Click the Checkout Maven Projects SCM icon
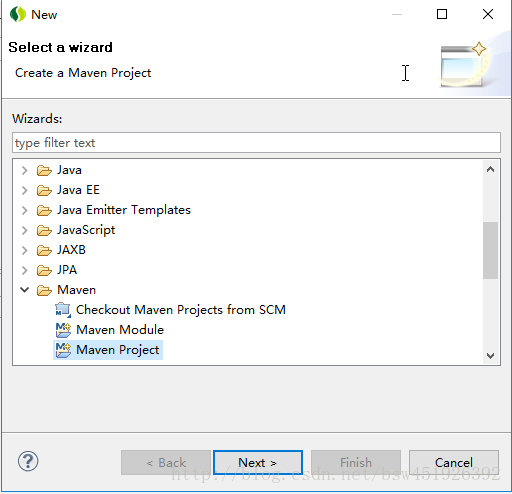Image resolution: width=512 pixels, height=494 pixels. 63,310
